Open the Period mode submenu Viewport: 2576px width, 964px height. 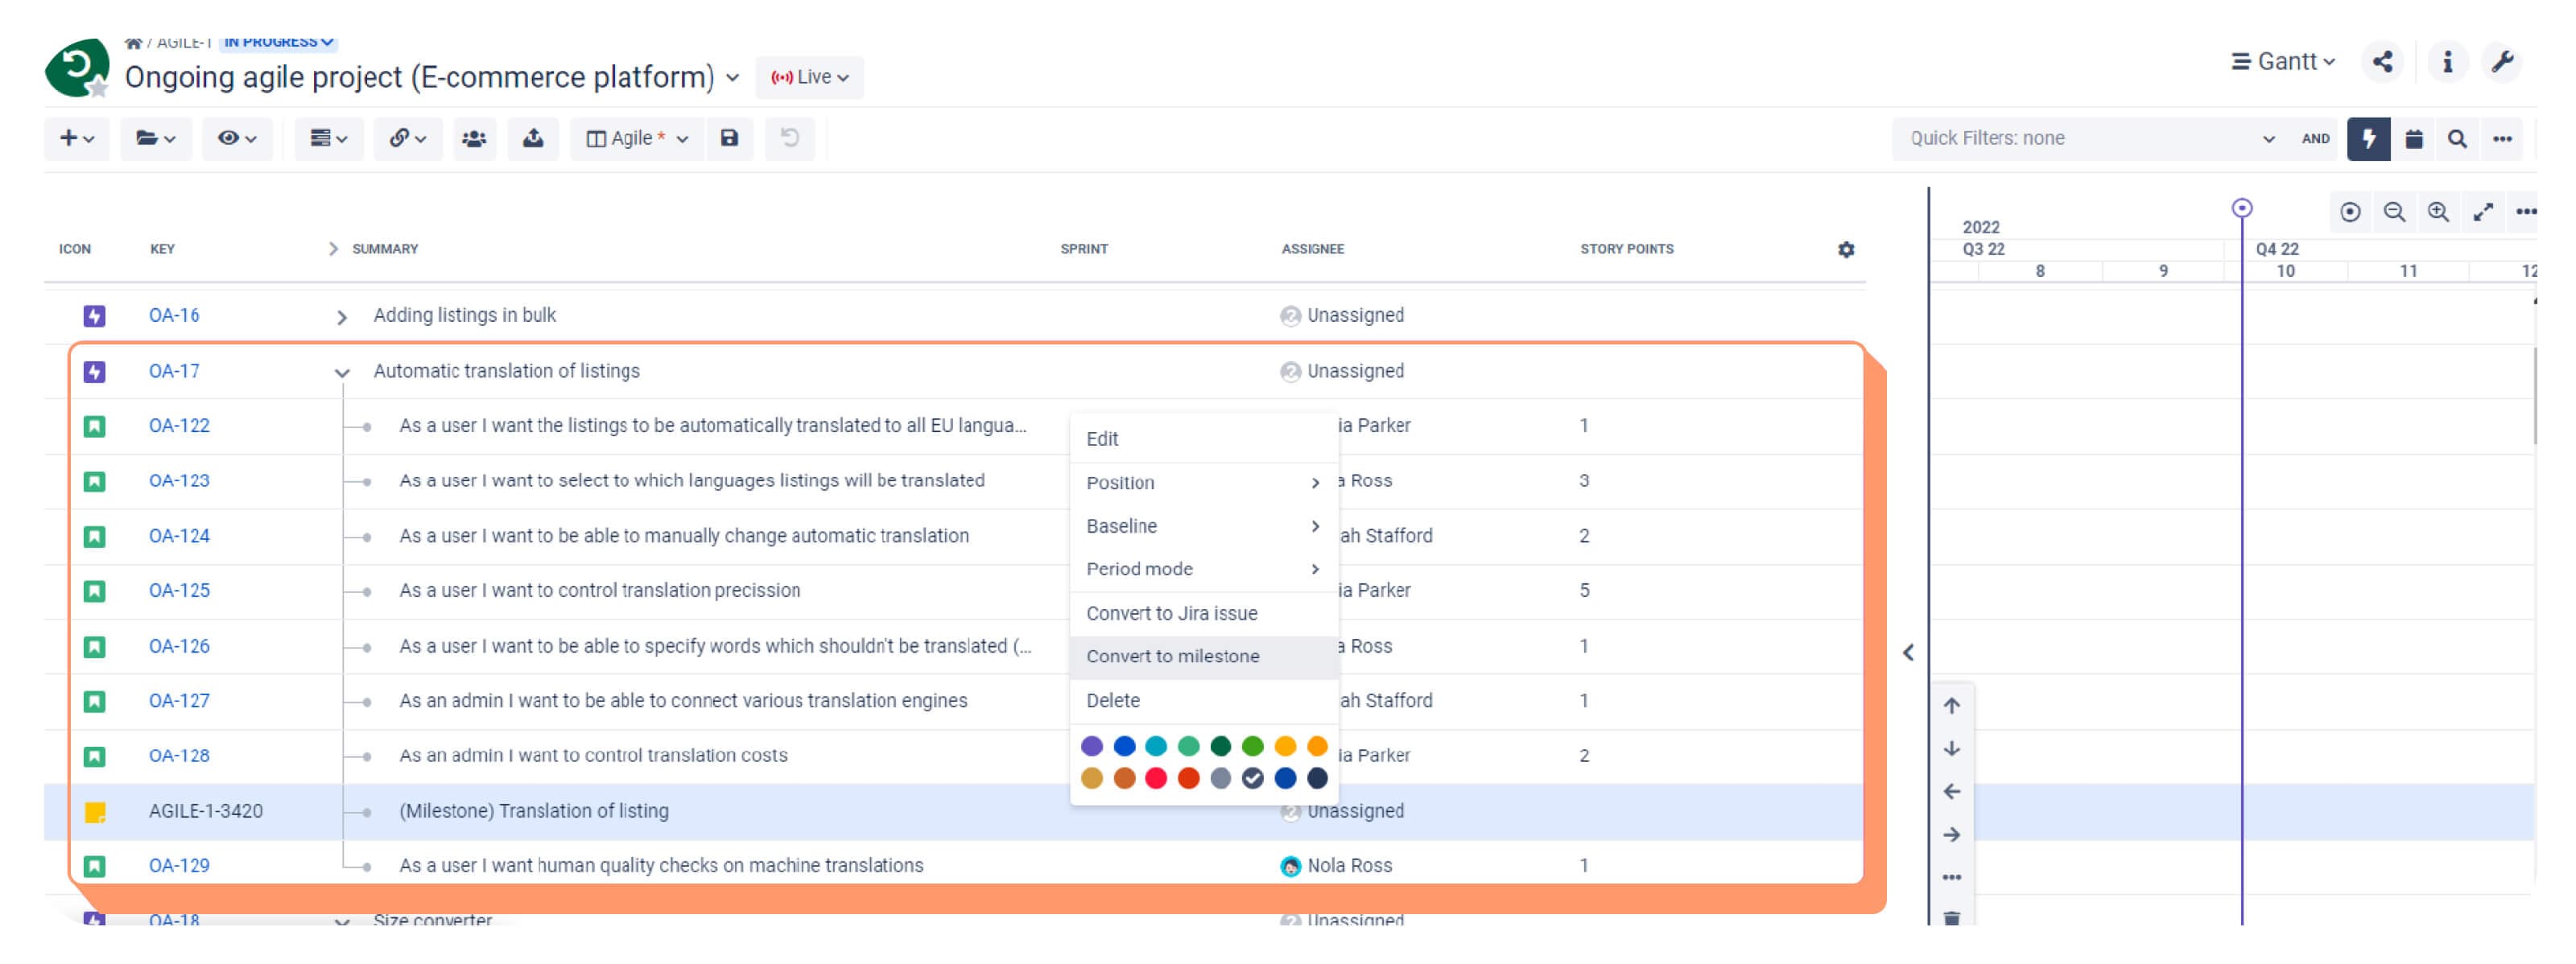coord(1204,569)
